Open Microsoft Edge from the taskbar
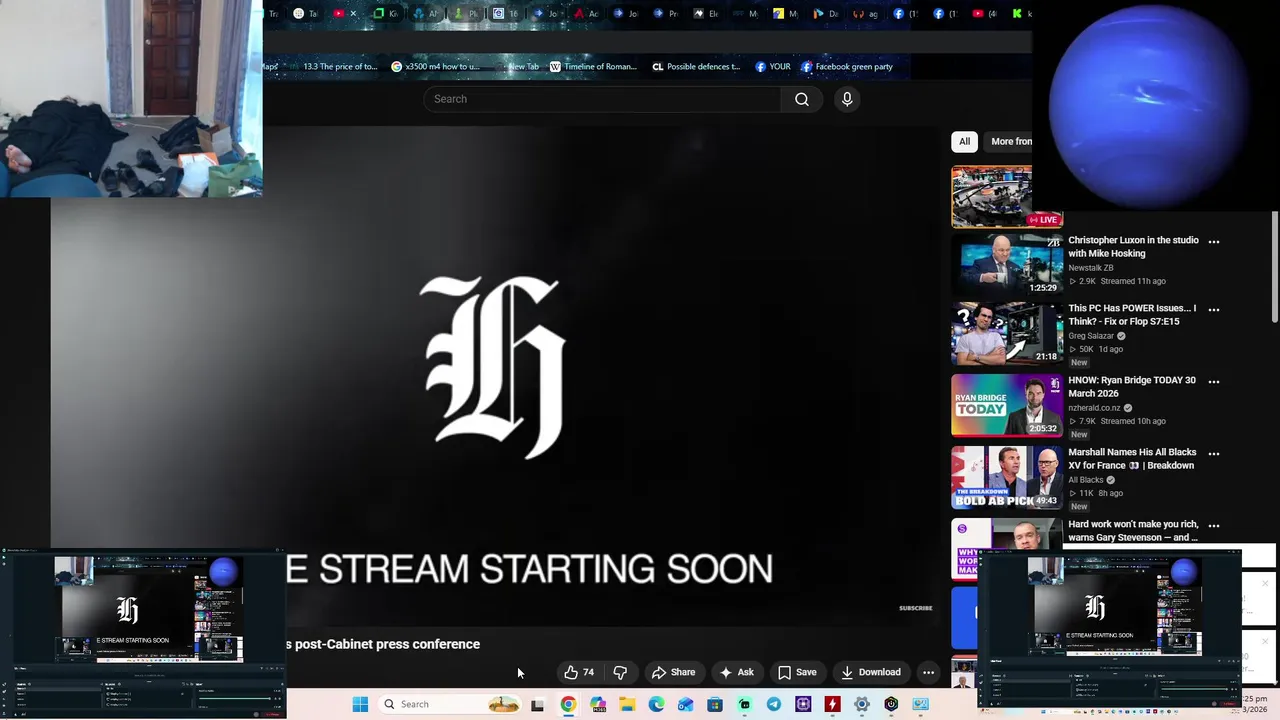Viewport: 1280px width, 720px height. point(656,704)
